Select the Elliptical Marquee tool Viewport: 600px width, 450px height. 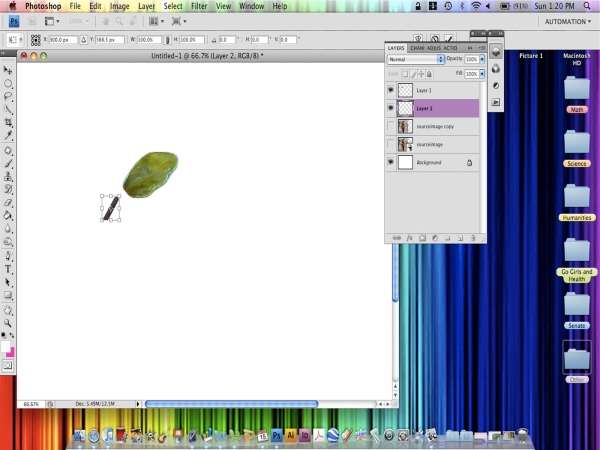click(8, 83)
